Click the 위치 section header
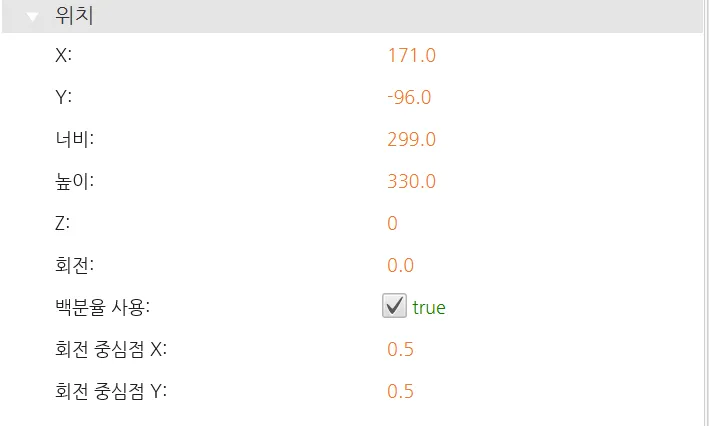This screenshot has height=426, width=710. (75, 17)
